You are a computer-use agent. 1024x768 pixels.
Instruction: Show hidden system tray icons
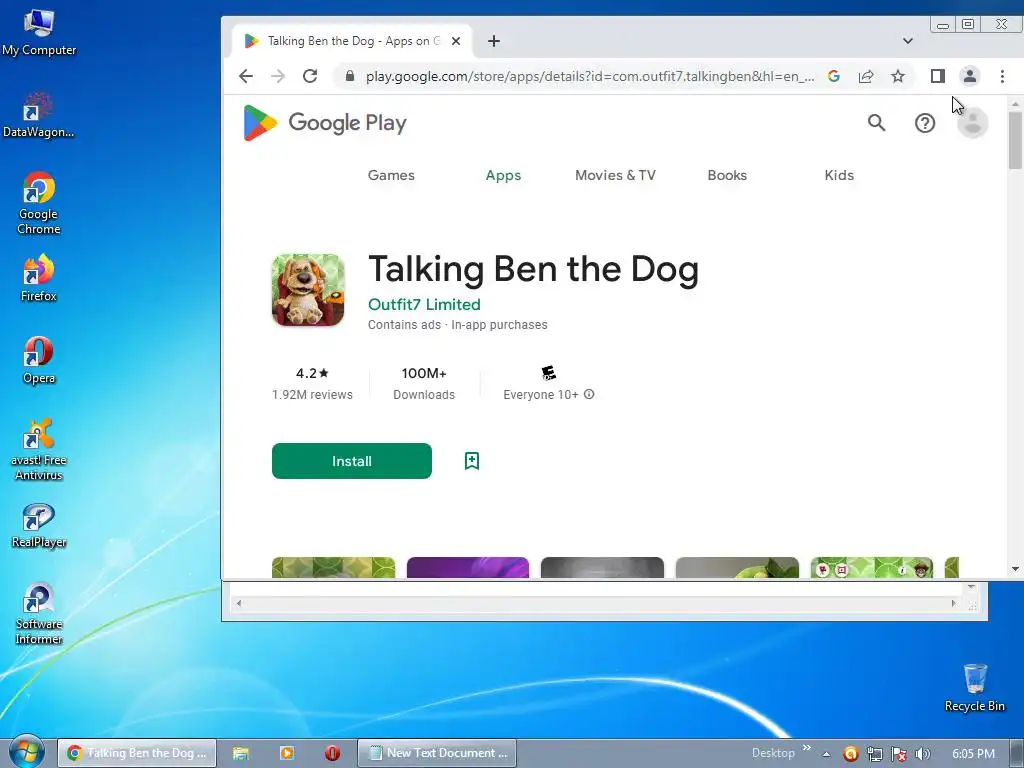[x=827, y=754]
